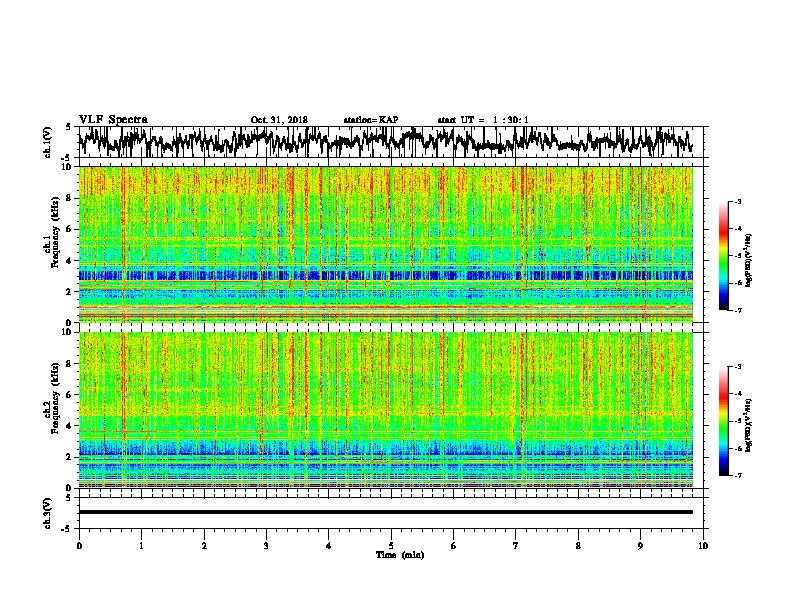Click the "Time (min)" x-axis label
Screen dimensions: 792x612
pyautogui.click(x=400, y=555)
